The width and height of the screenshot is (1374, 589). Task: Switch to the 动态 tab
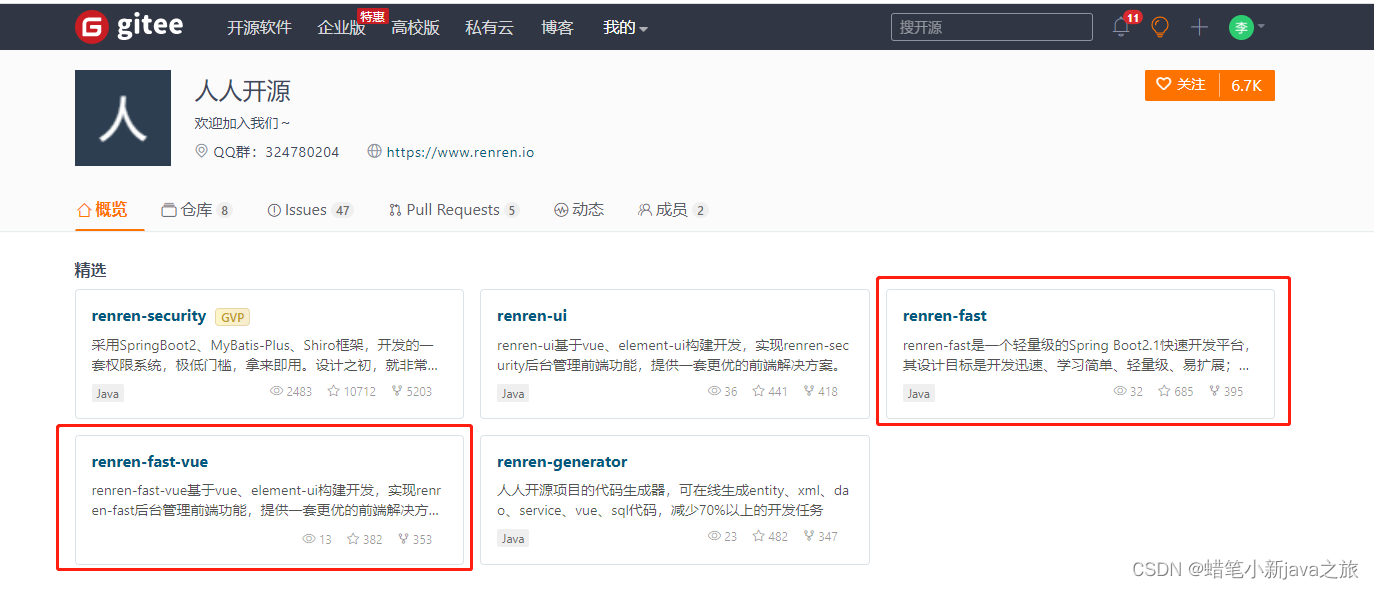[579, 209]
